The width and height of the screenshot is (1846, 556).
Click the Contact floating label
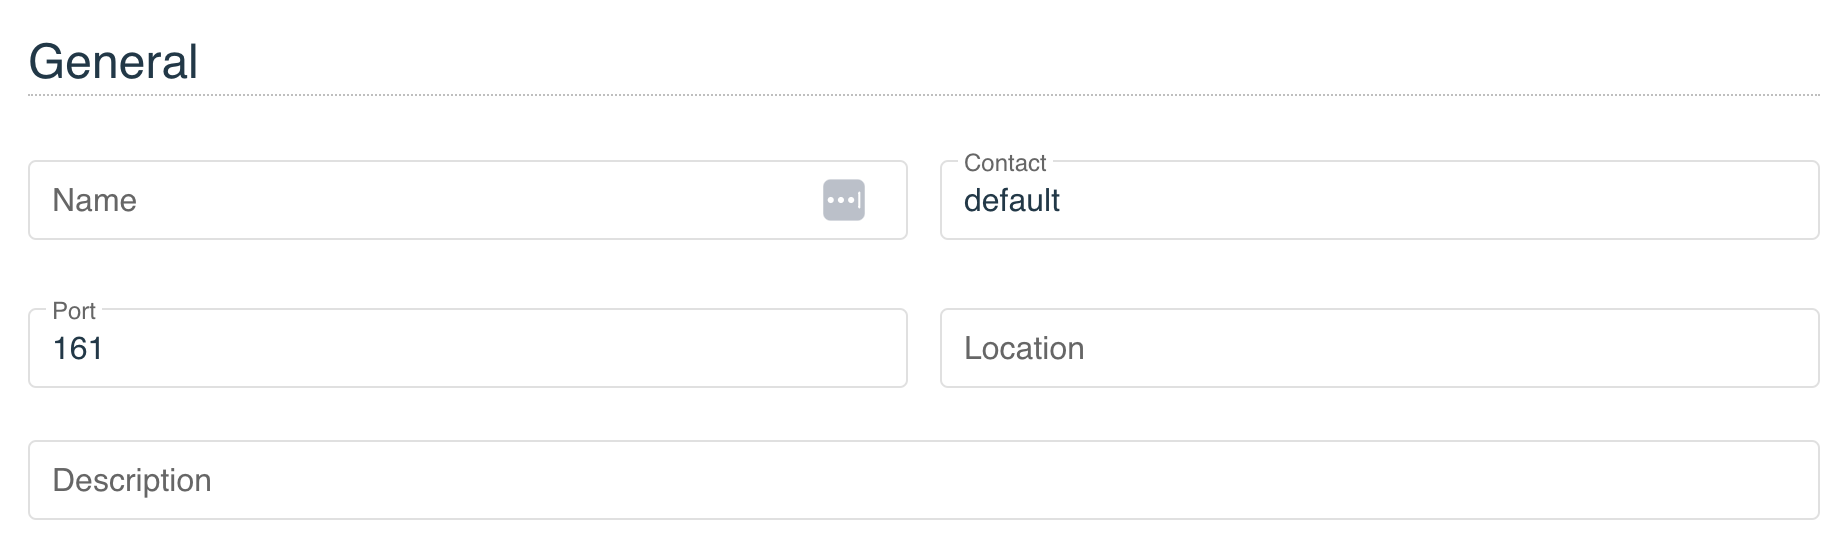[x=1005, y=163]
